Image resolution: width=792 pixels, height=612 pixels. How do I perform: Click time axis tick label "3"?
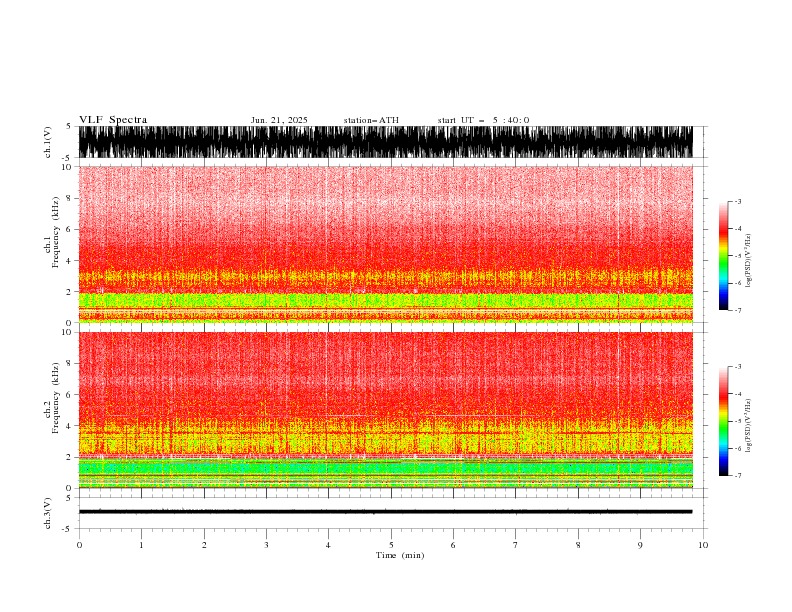[x=266, y=545]
